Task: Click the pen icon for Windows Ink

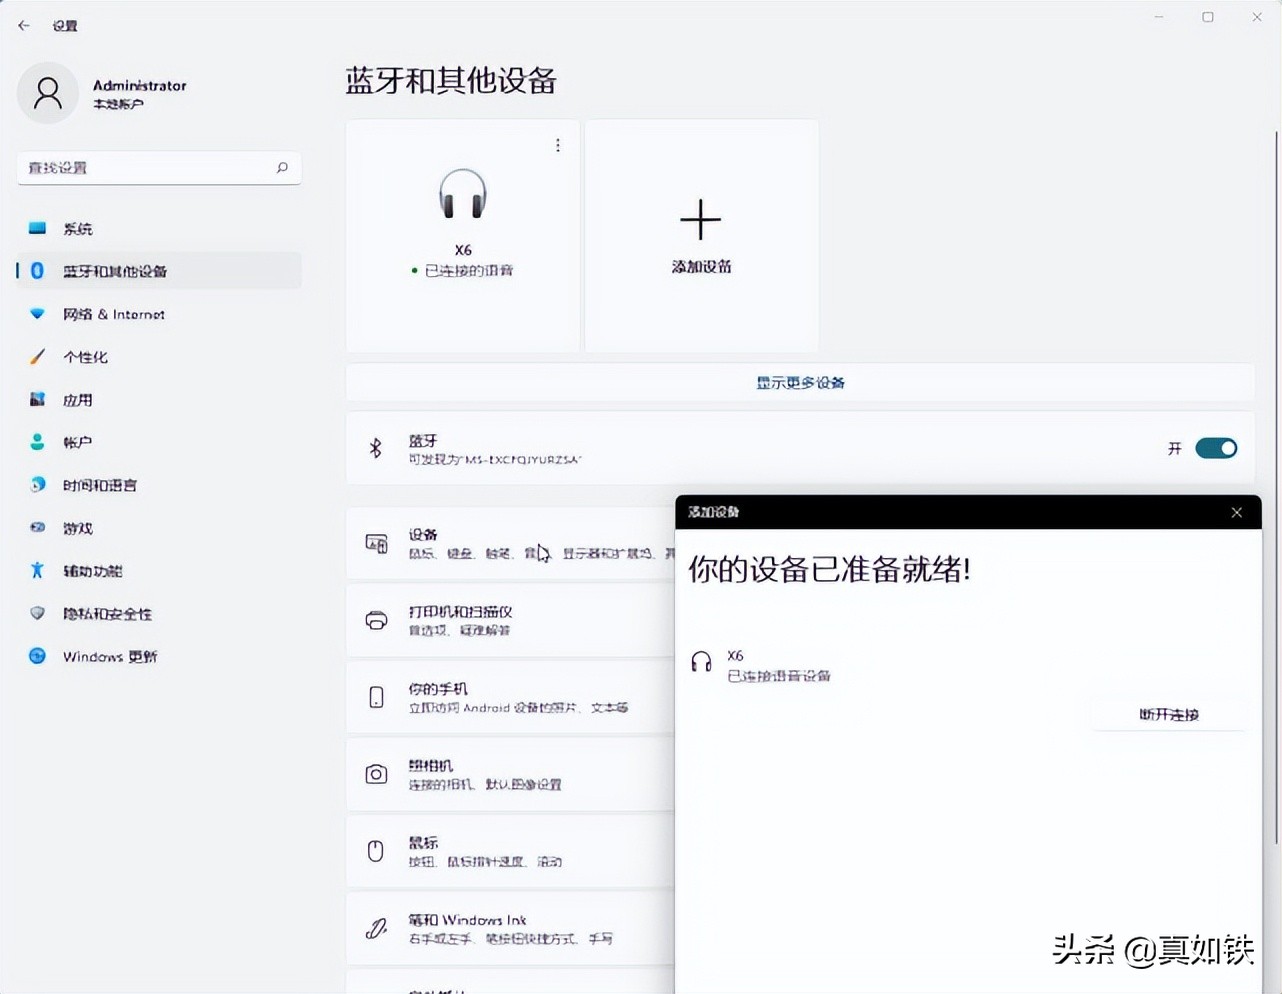Action: tap(376, 928)
